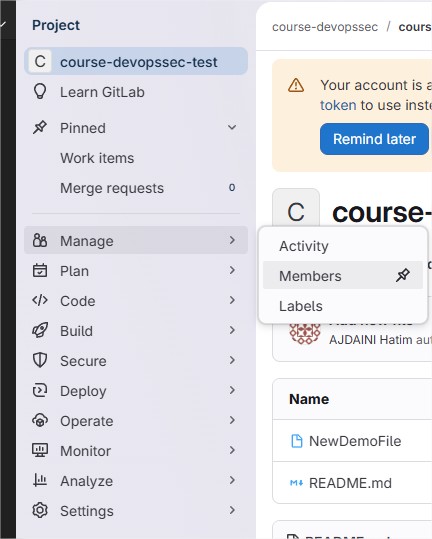The image size is (432, 539).
Task: Click the Analyze chart icon
Action: pyautogui.click(x=40, y=480)
